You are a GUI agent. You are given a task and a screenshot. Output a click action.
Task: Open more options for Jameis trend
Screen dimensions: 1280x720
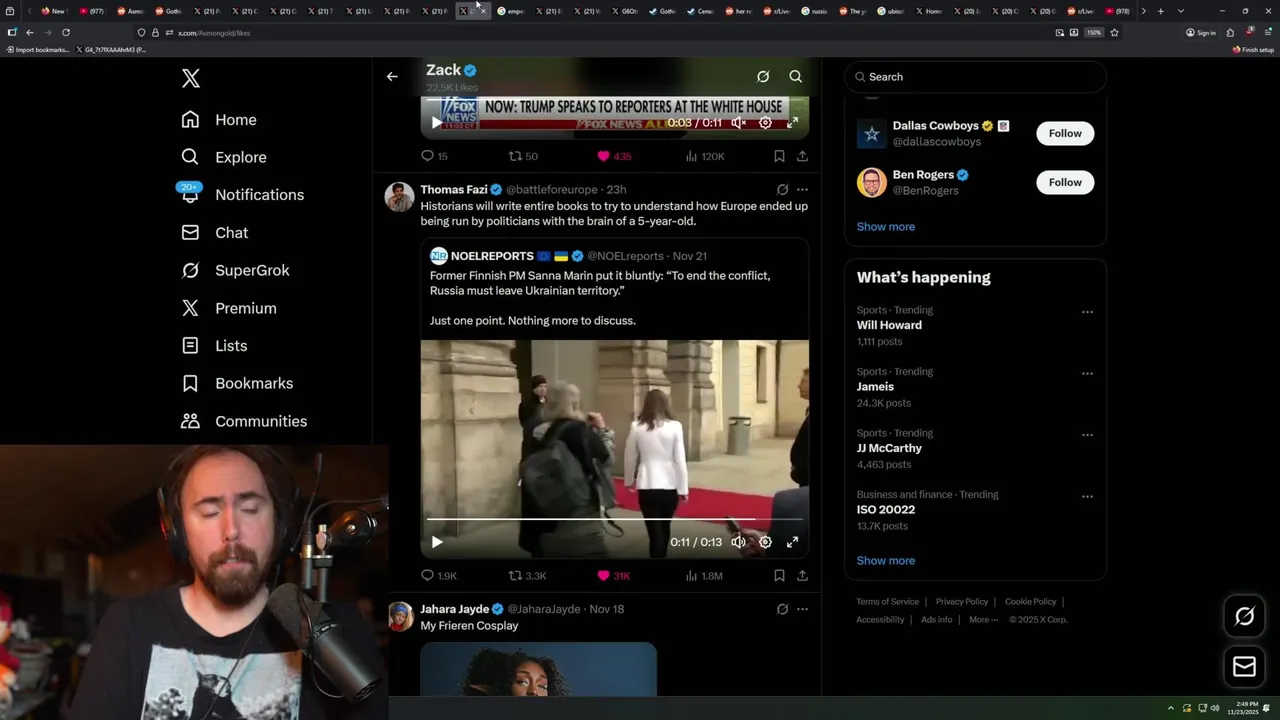coord(1087,373)
